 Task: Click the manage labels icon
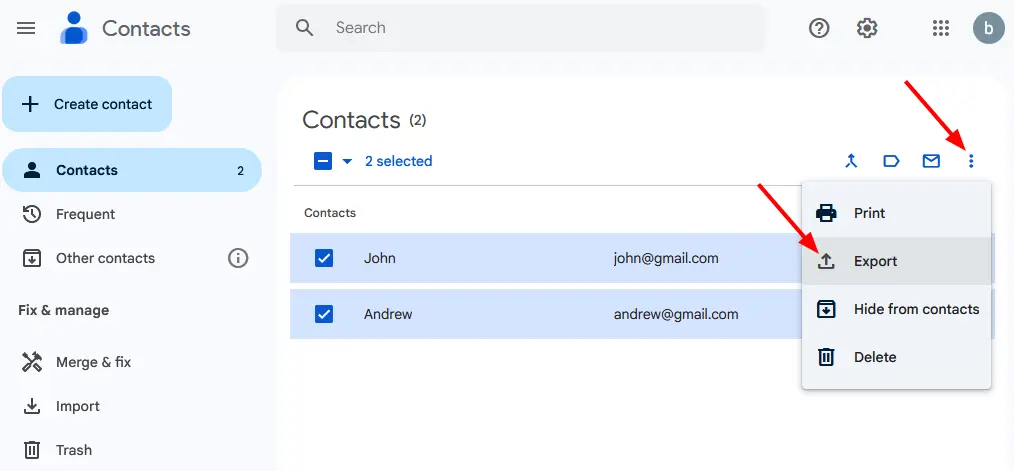(x=891, y=161)
